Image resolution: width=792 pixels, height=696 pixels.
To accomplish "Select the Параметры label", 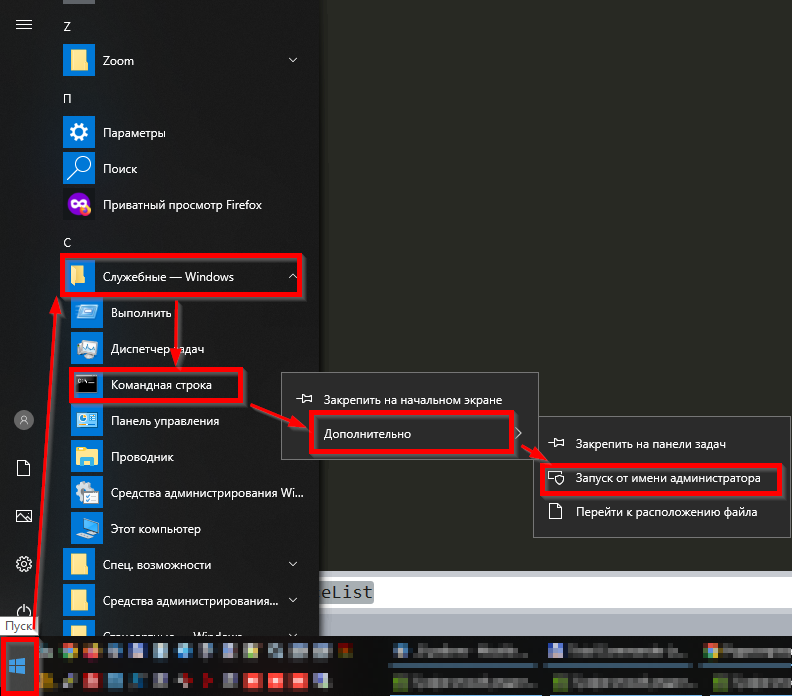I will pos(134,133).
